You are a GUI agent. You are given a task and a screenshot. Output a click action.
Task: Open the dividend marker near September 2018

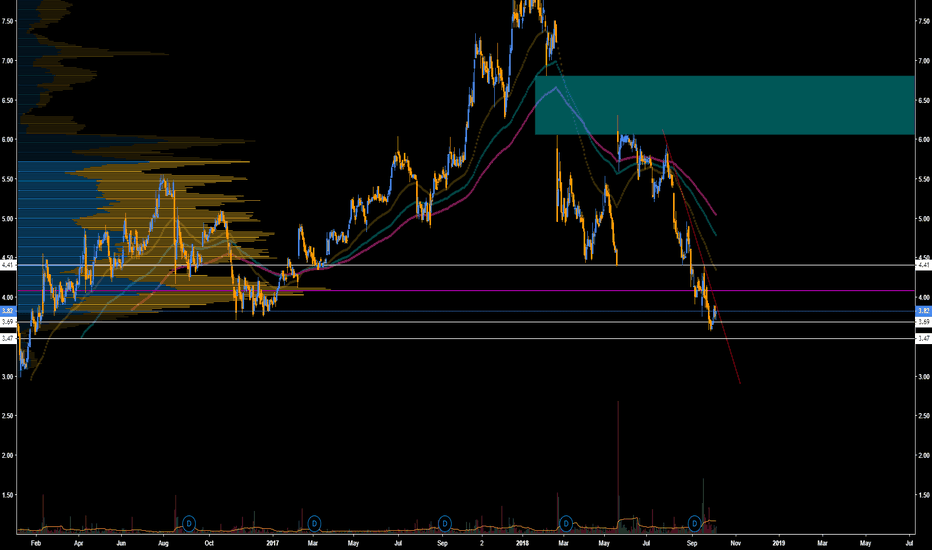[x=694, y=523]
